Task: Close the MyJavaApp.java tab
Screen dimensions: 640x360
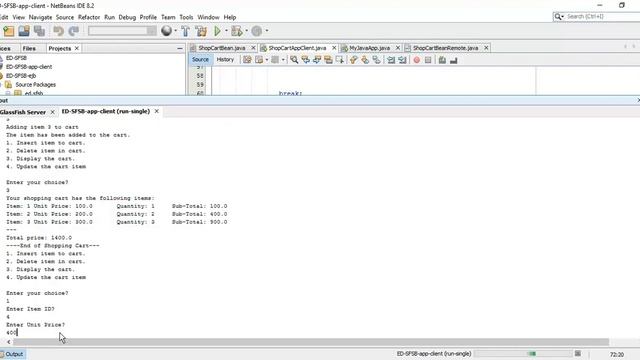Action: click(x=398, y=48)
